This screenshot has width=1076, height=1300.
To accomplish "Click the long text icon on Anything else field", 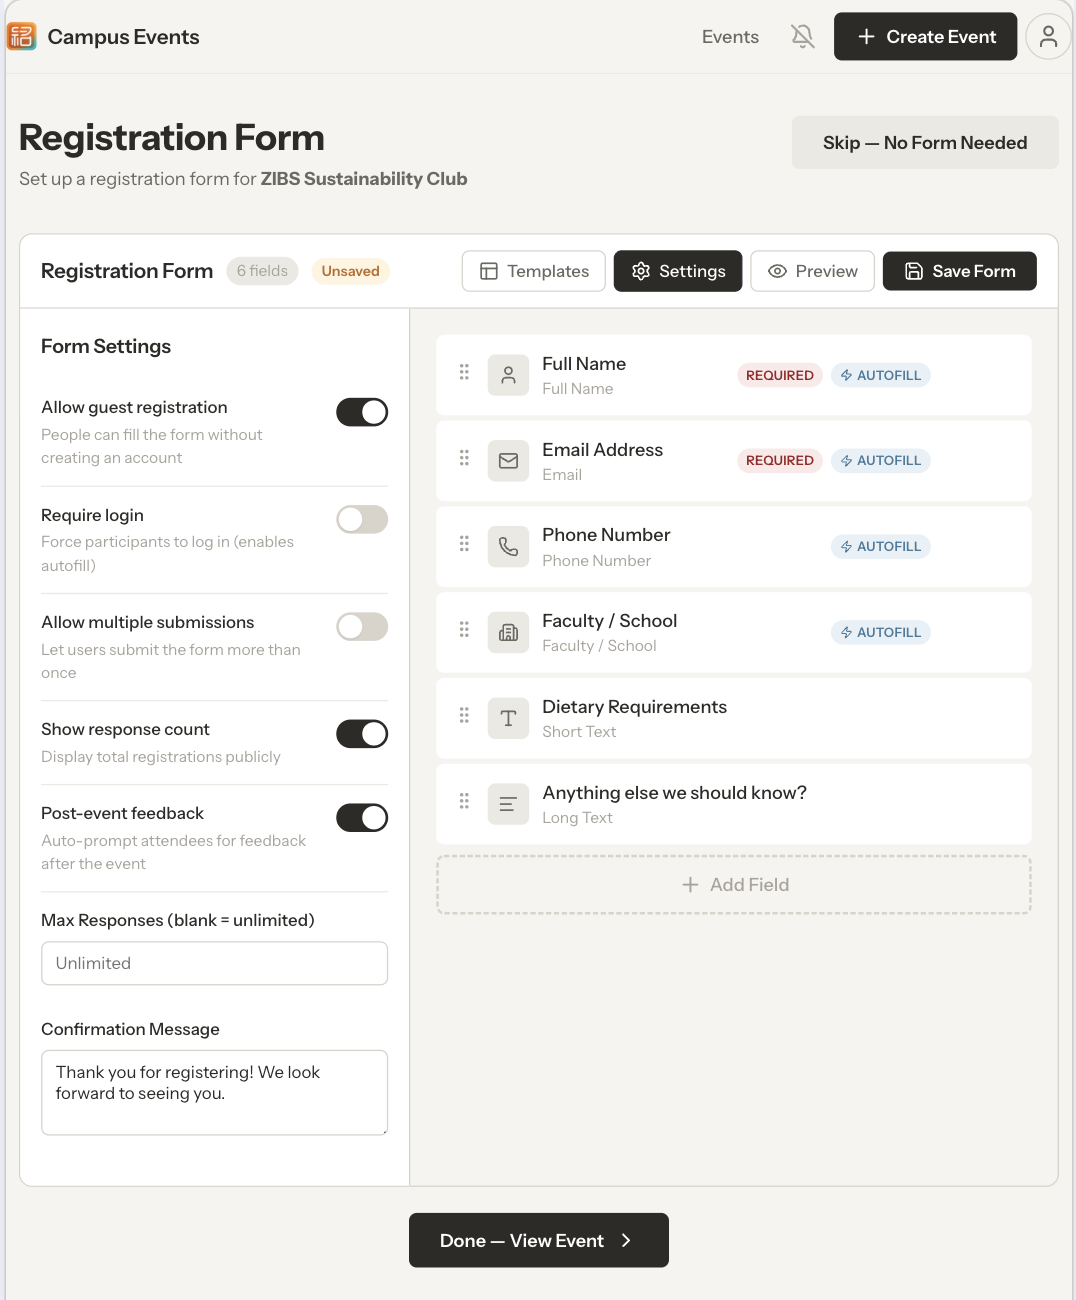I will coord(508,804).
